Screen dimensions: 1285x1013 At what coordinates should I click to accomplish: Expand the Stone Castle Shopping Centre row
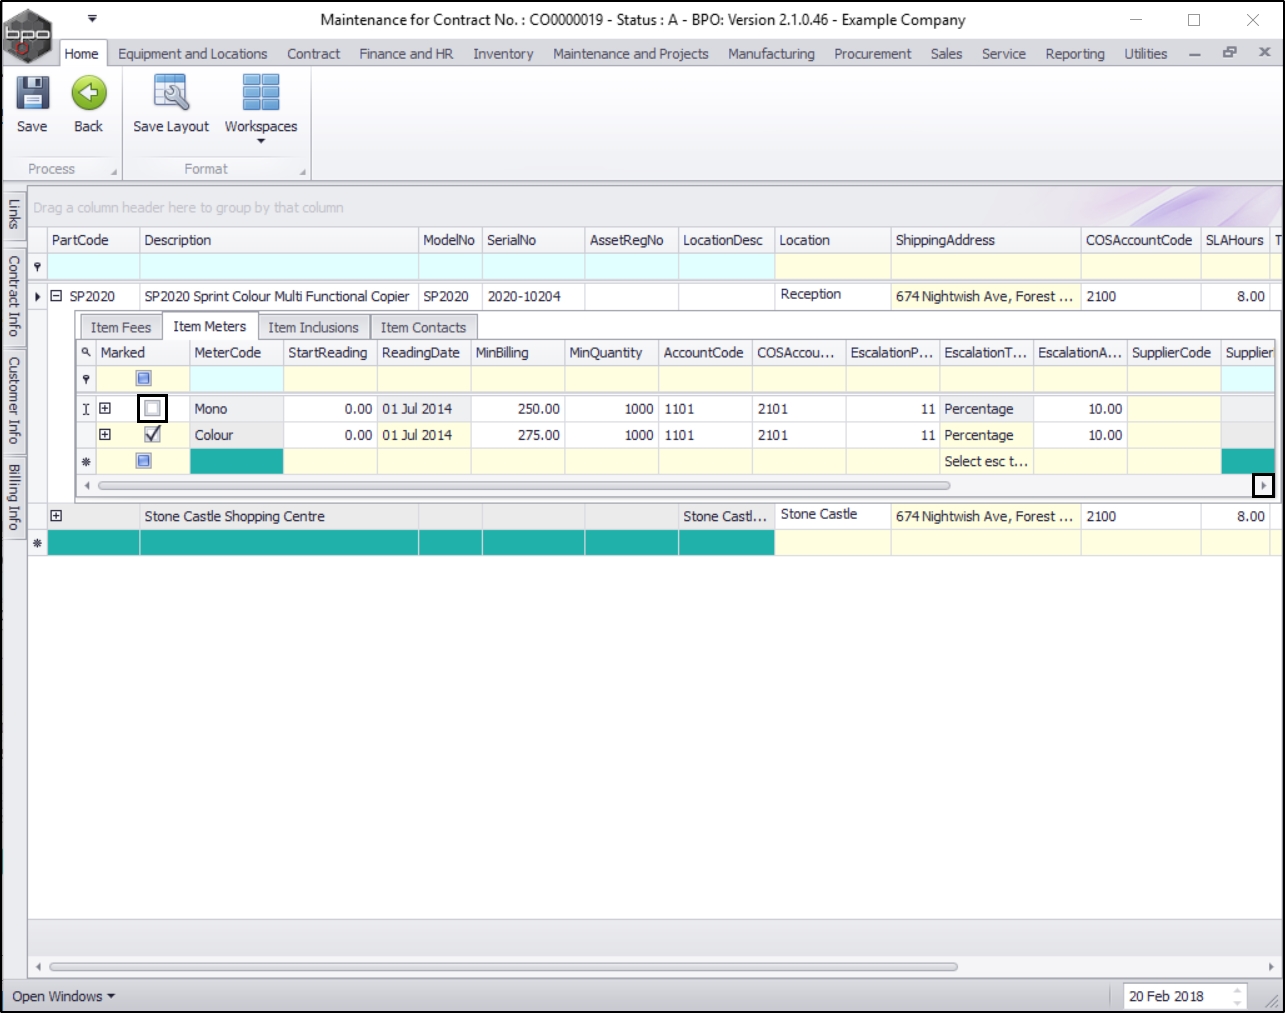click(x=56, y=516)
